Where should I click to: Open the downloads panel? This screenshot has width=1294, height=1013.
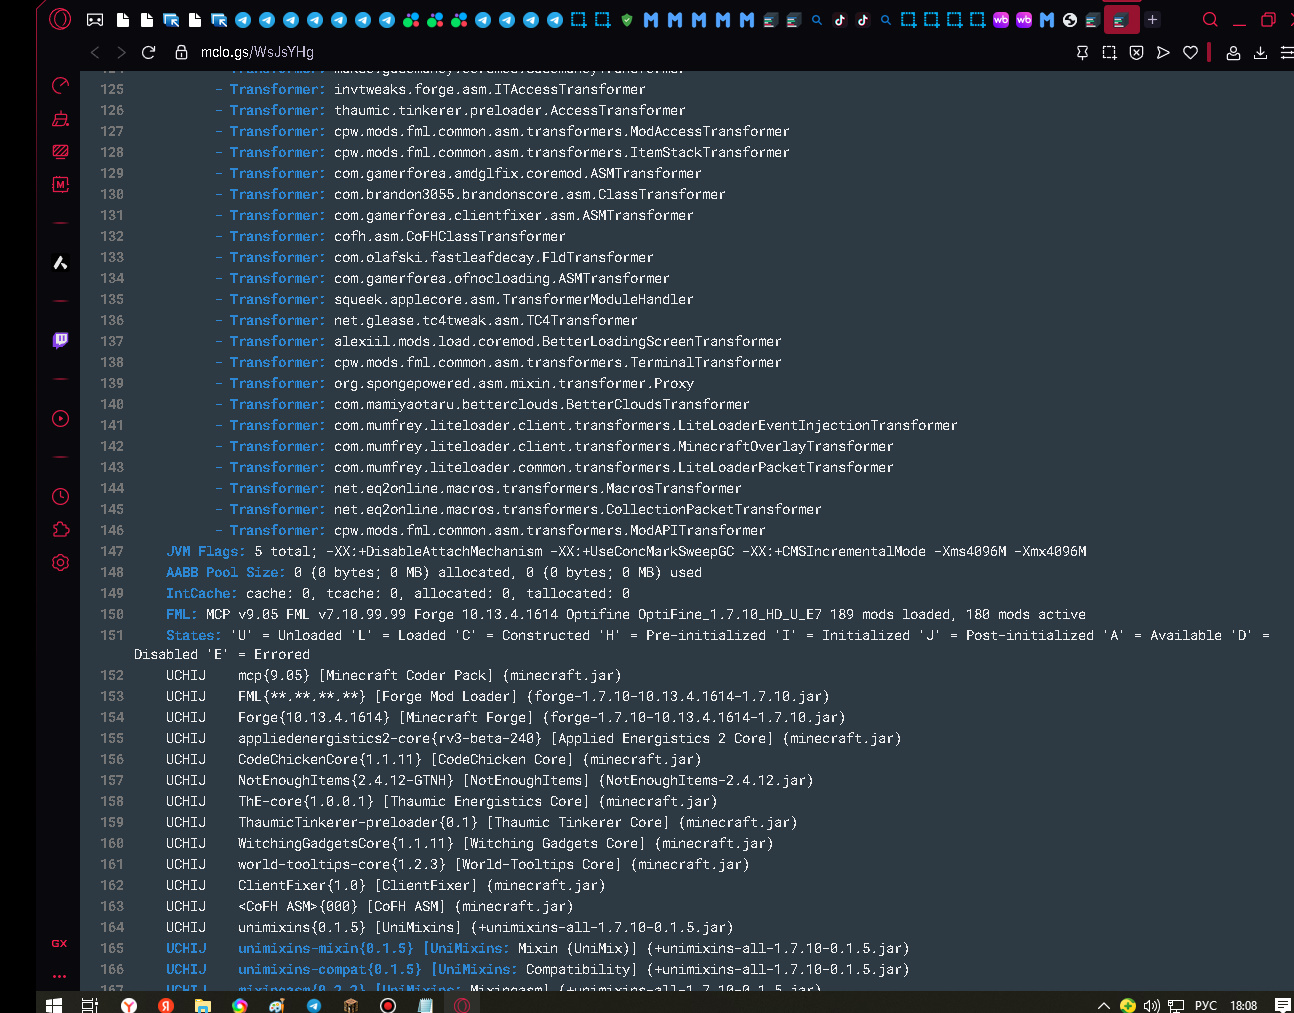click(x=1260, y=52)
